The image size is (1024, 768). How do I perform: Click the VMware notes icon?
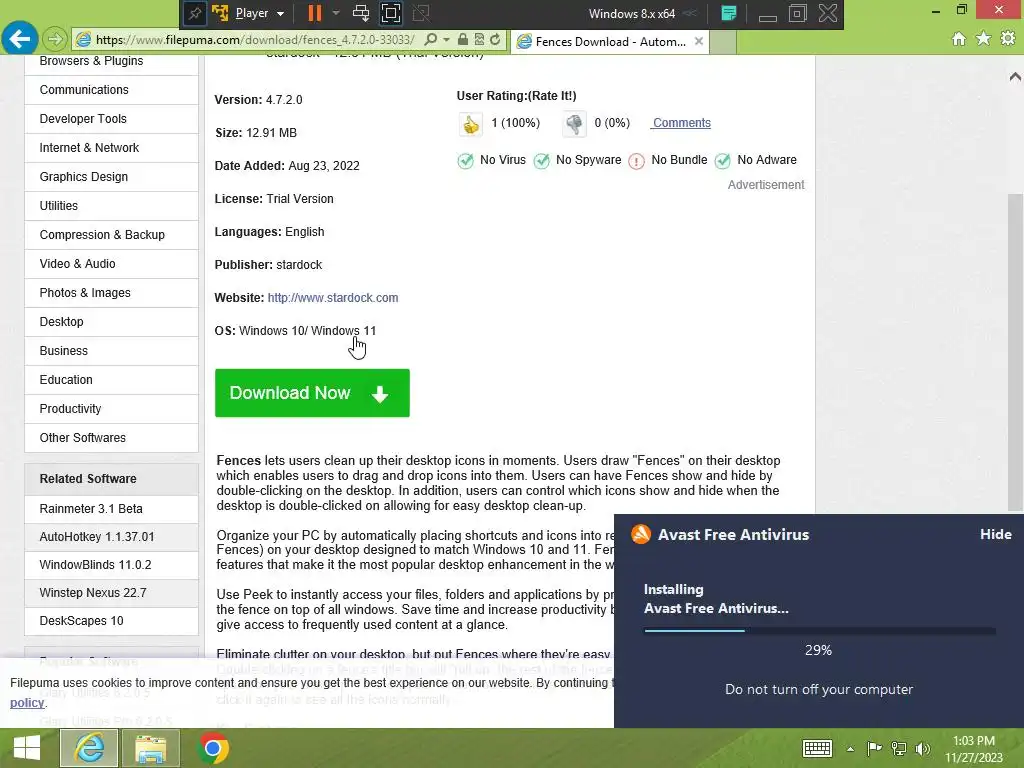coord(729,13)
